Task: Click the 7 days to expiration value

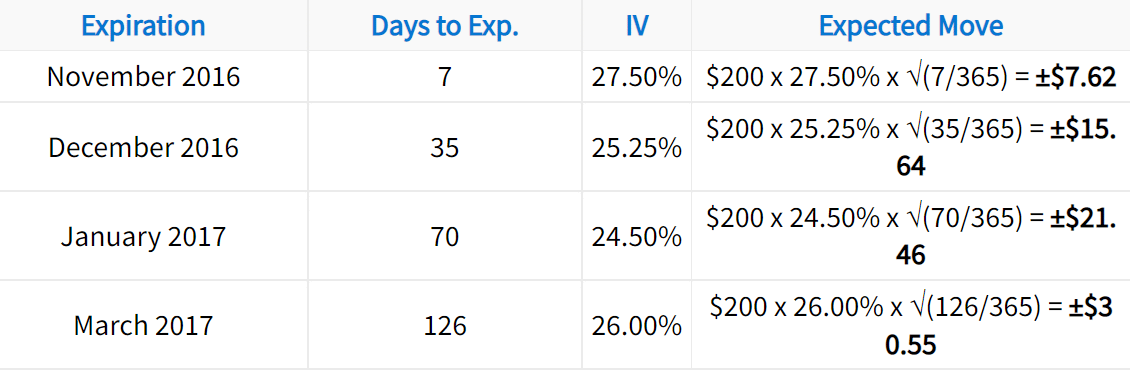Action: coord(445,76)
